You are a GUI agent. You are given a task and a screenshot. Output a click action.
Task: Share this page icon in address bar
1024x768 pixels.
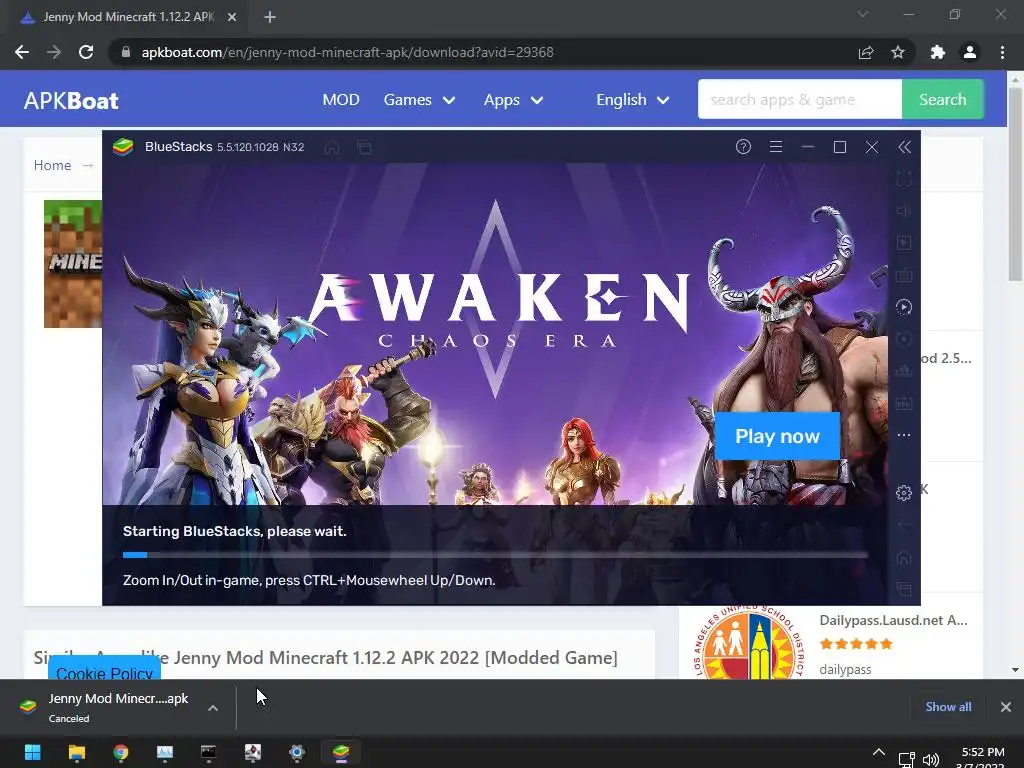tap(866, 52)
